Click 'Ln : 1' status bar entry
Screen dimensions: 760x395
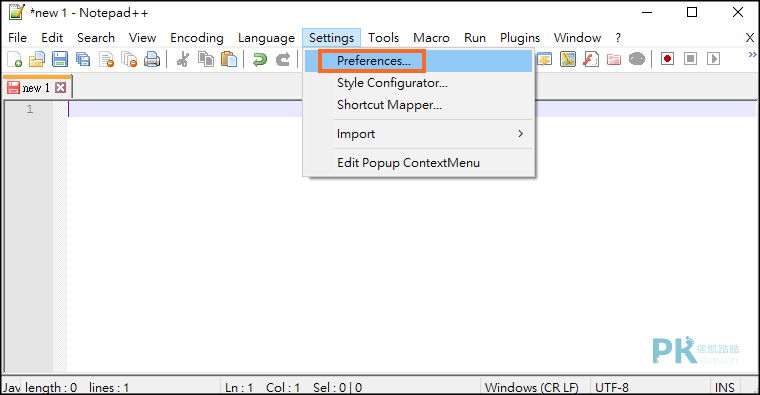coord(239,388)
